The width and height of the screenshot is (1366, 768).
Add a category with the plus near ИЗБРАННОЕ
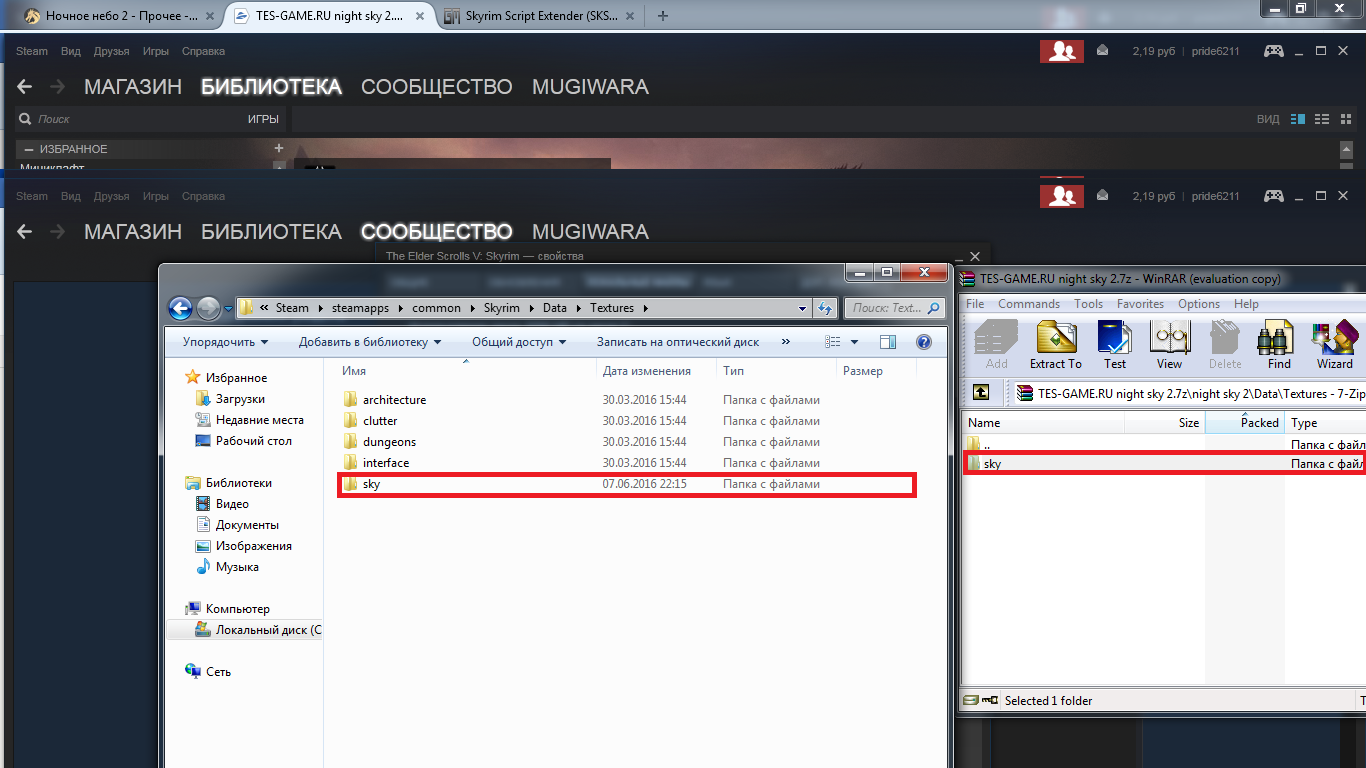279,148
